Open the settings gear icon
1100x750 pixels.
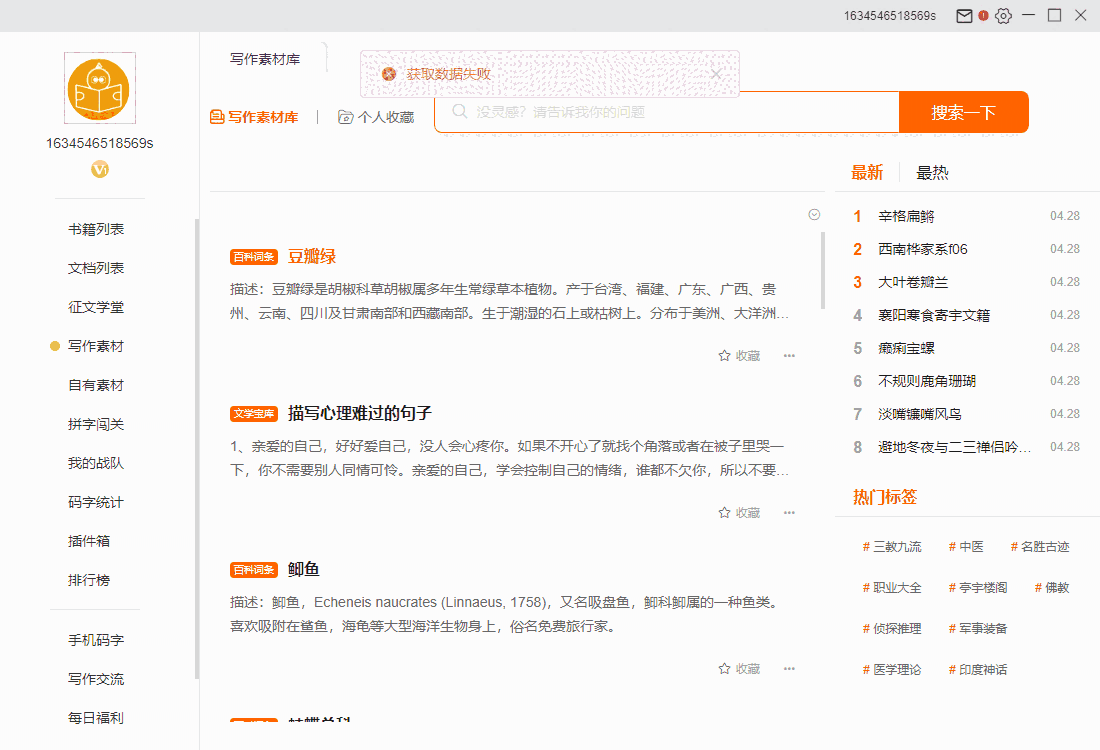pyautogui.click(x=1003, y=15)
